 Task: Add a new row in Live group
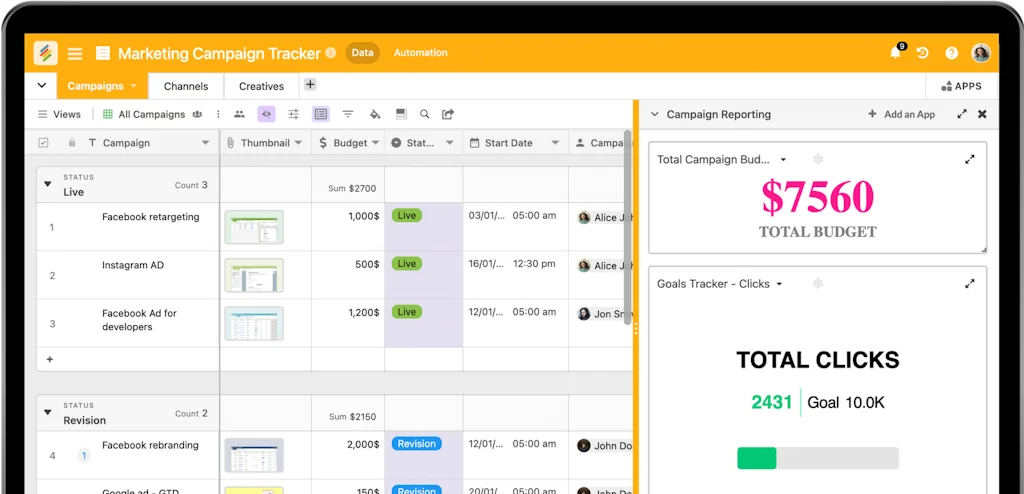pos(50,359)
